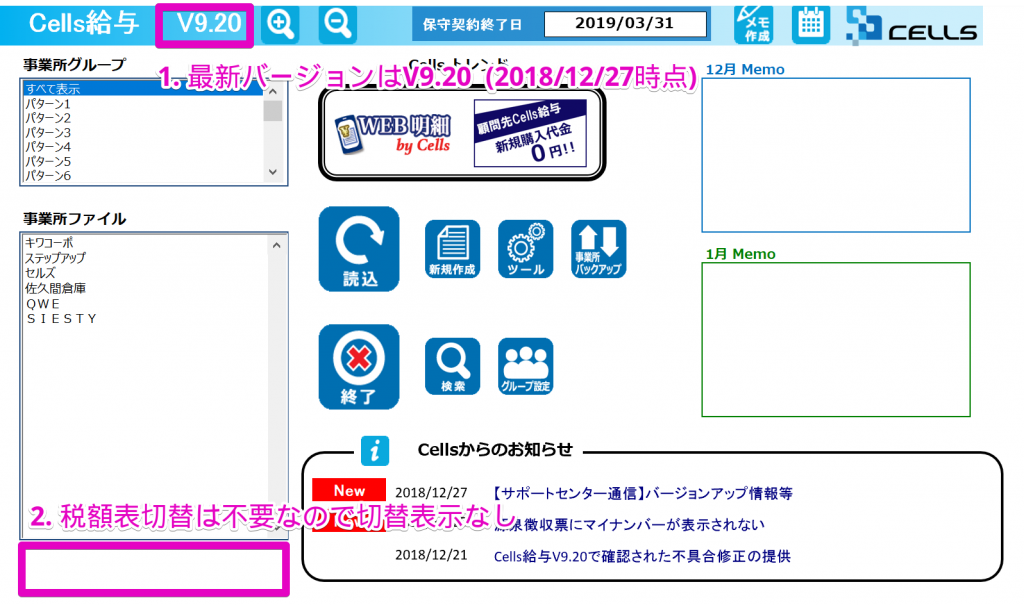Select パターン3 in the group list
Image resolution: width=1024 pixels, height=605 pixels.
click(x=144, y=132)
